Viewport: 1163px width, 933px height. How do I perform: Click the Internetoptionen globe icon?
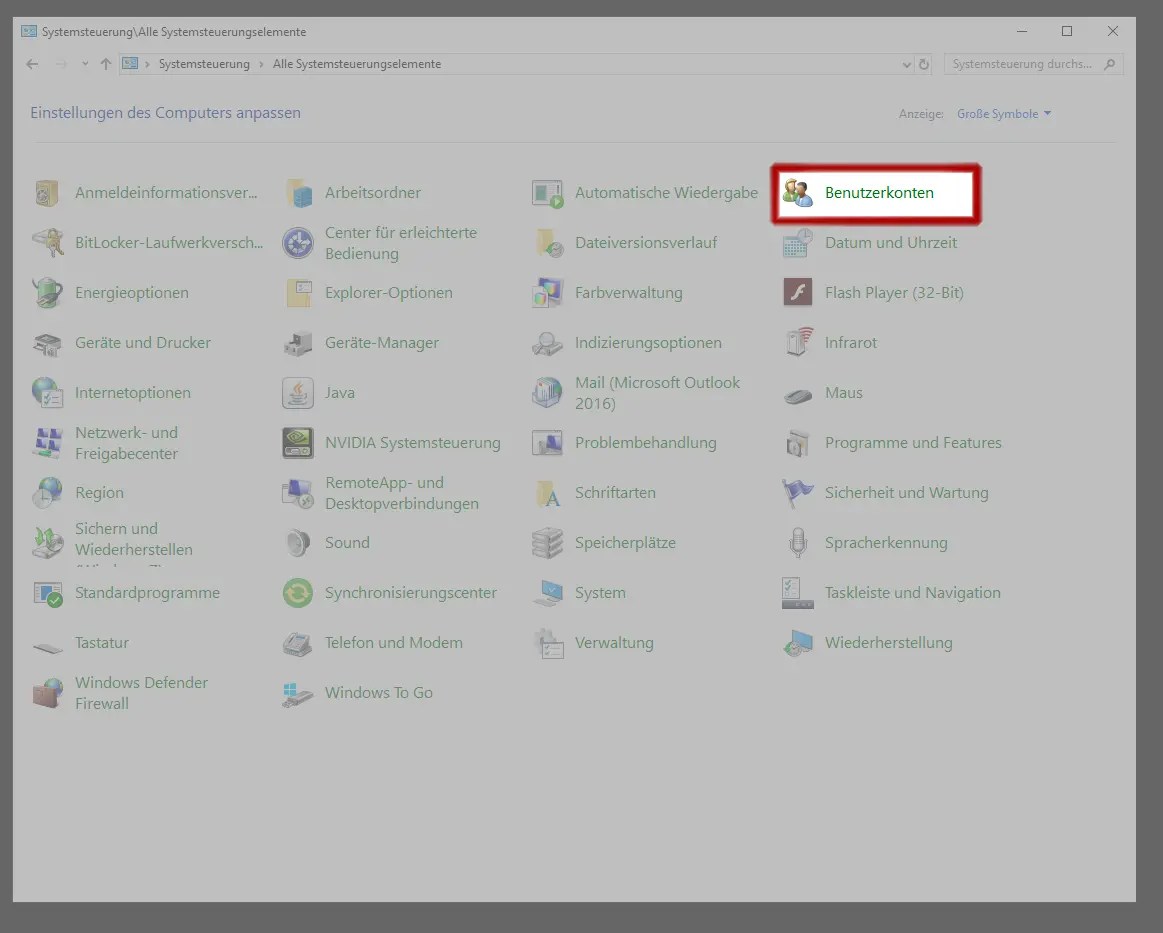coord(47,392)
